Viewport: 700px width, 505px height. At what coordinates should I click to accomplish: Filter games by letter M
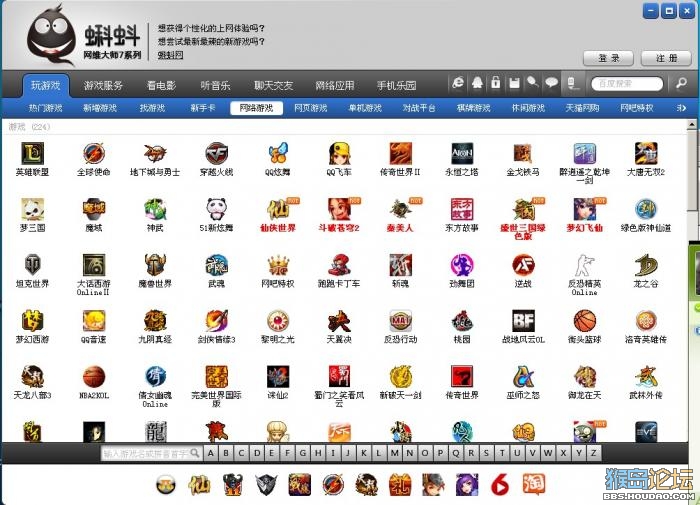[395, 453]
